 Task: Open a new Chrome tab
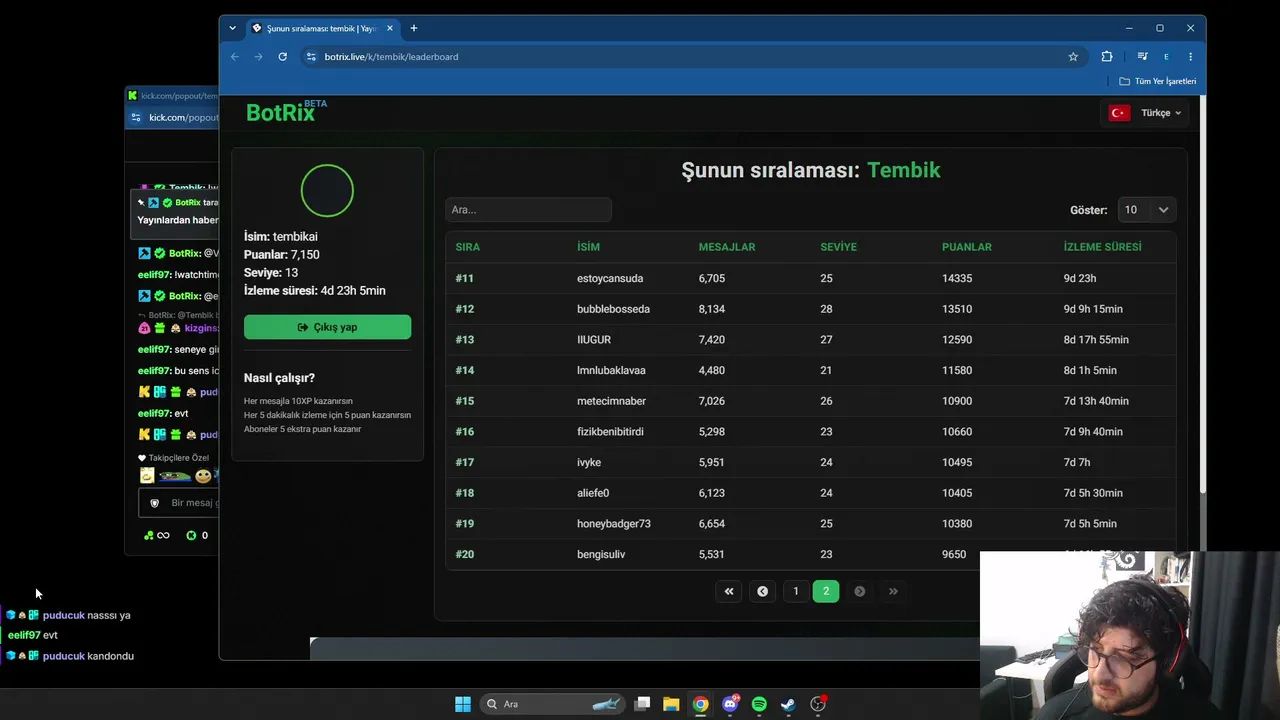tap(414, 28)
